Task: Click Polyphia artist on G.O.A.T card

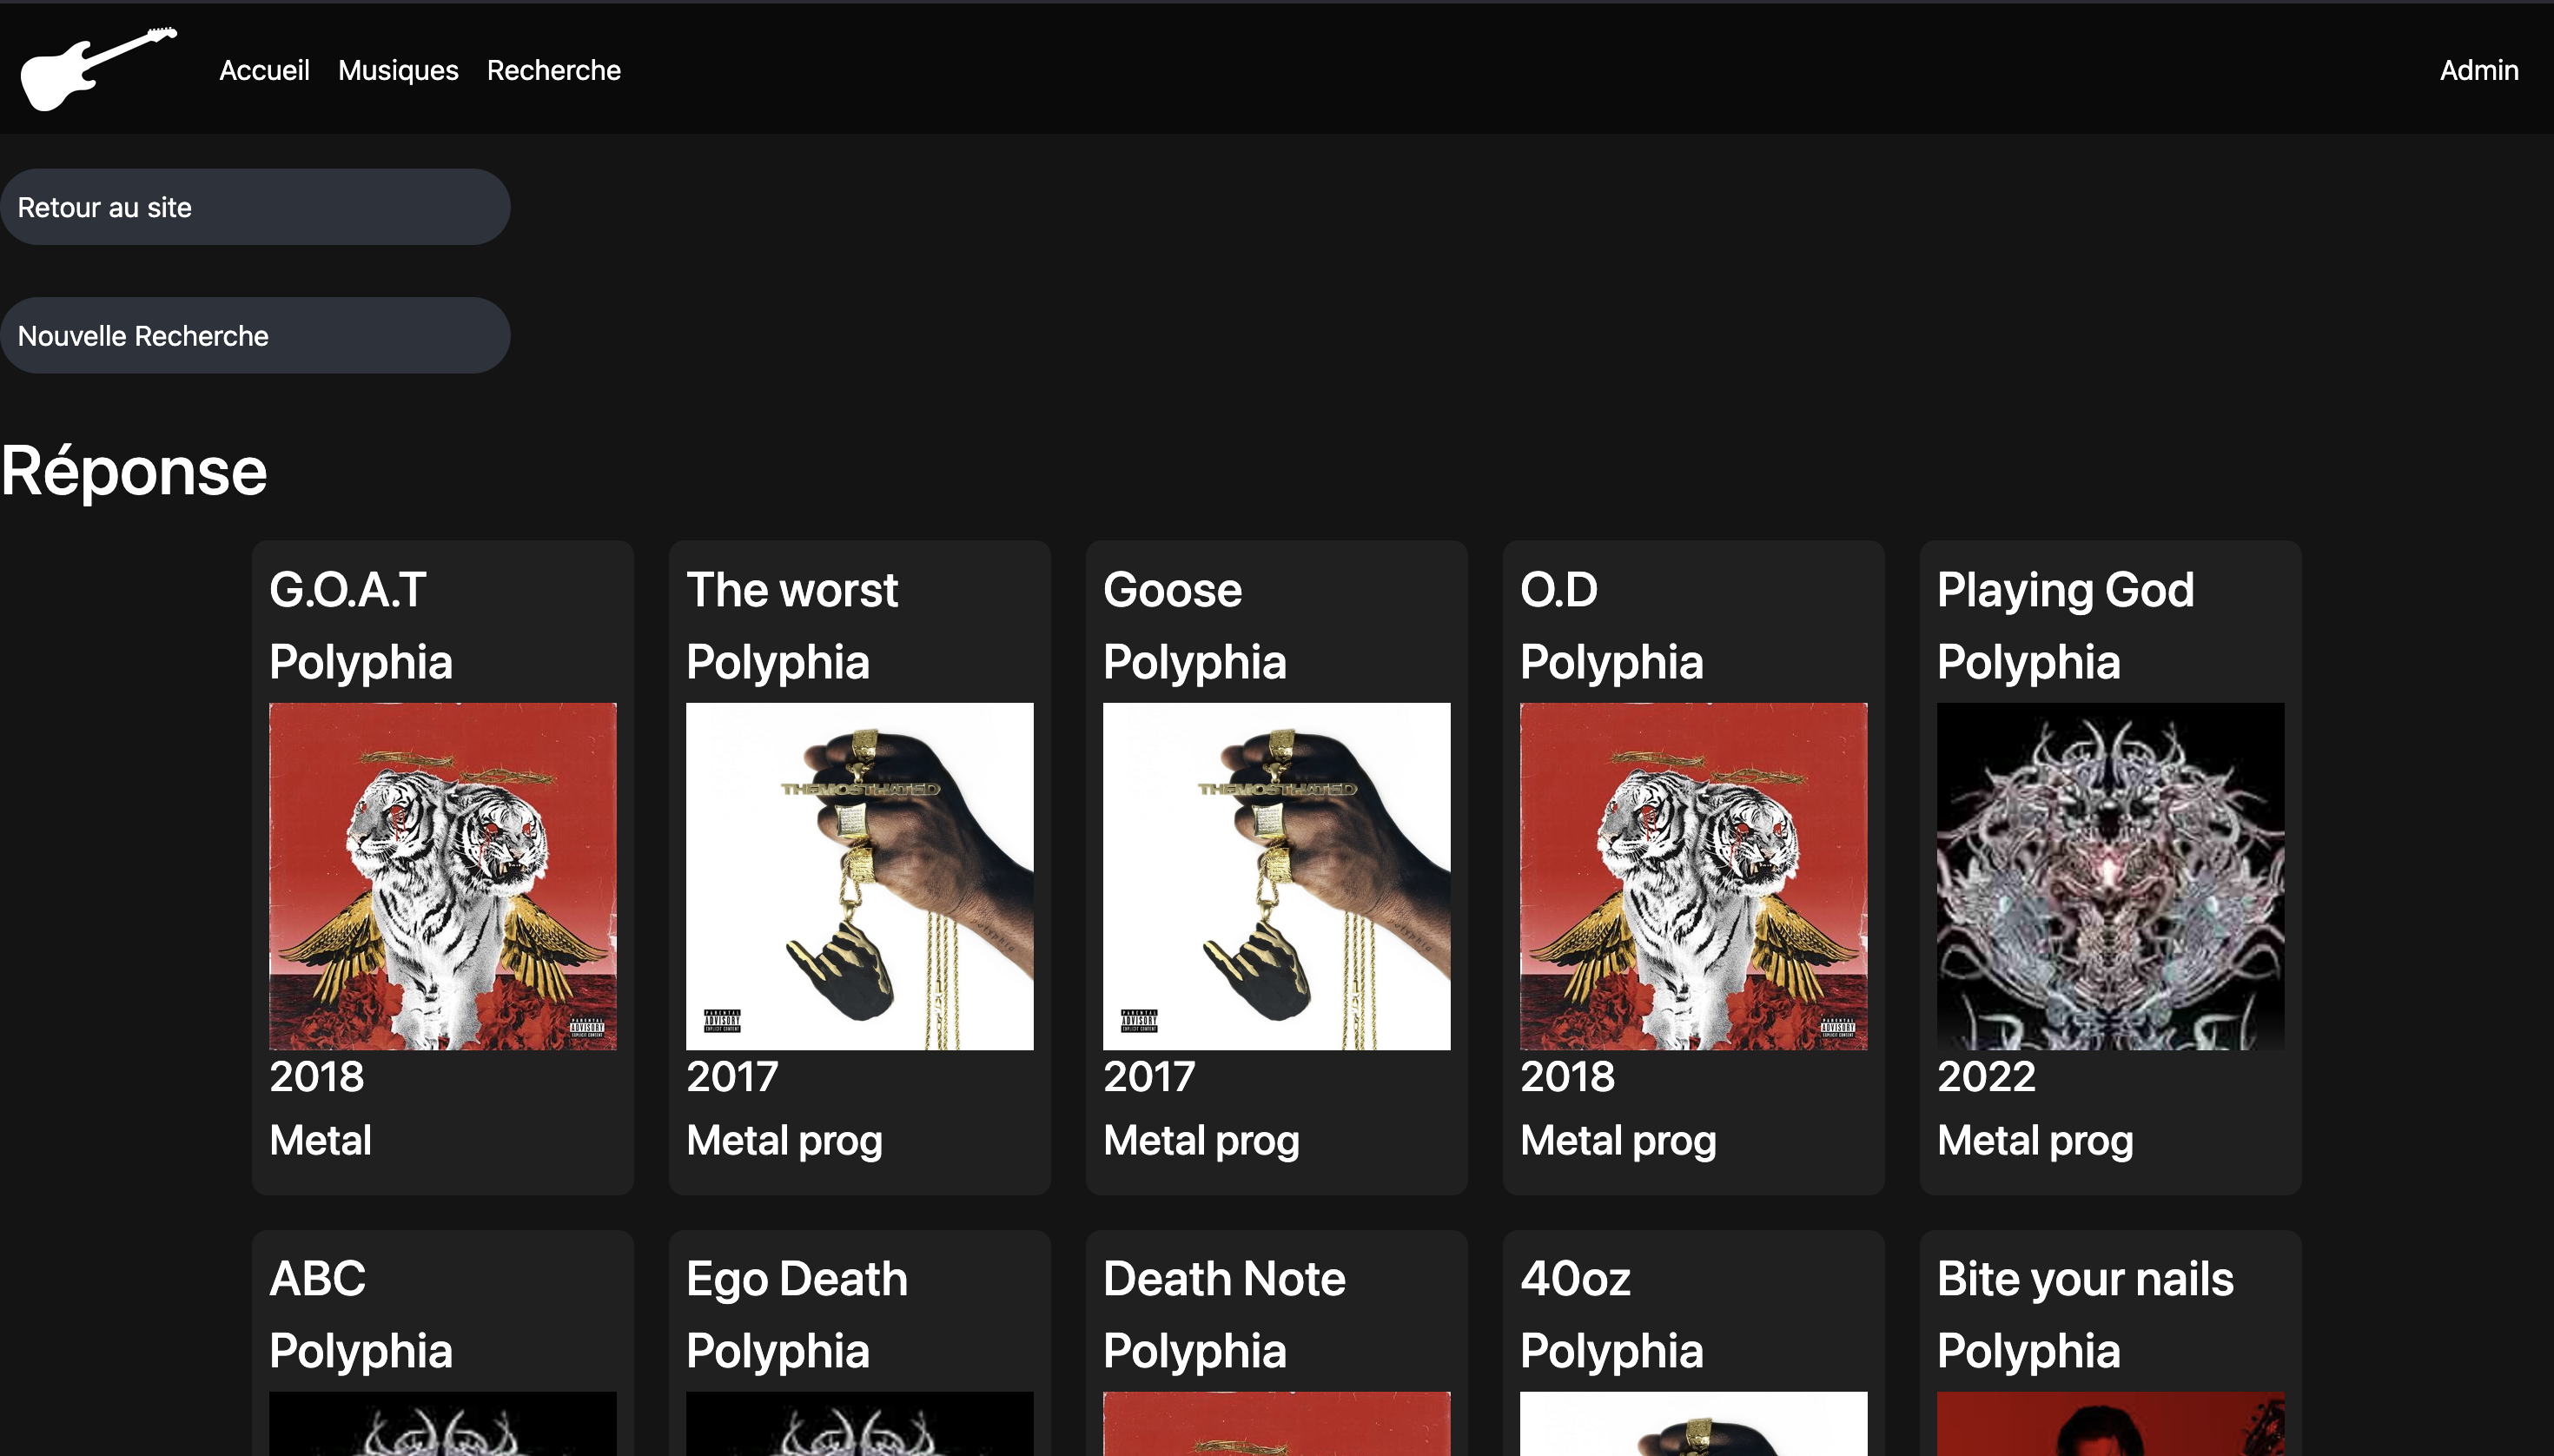Action: point(361,663)
